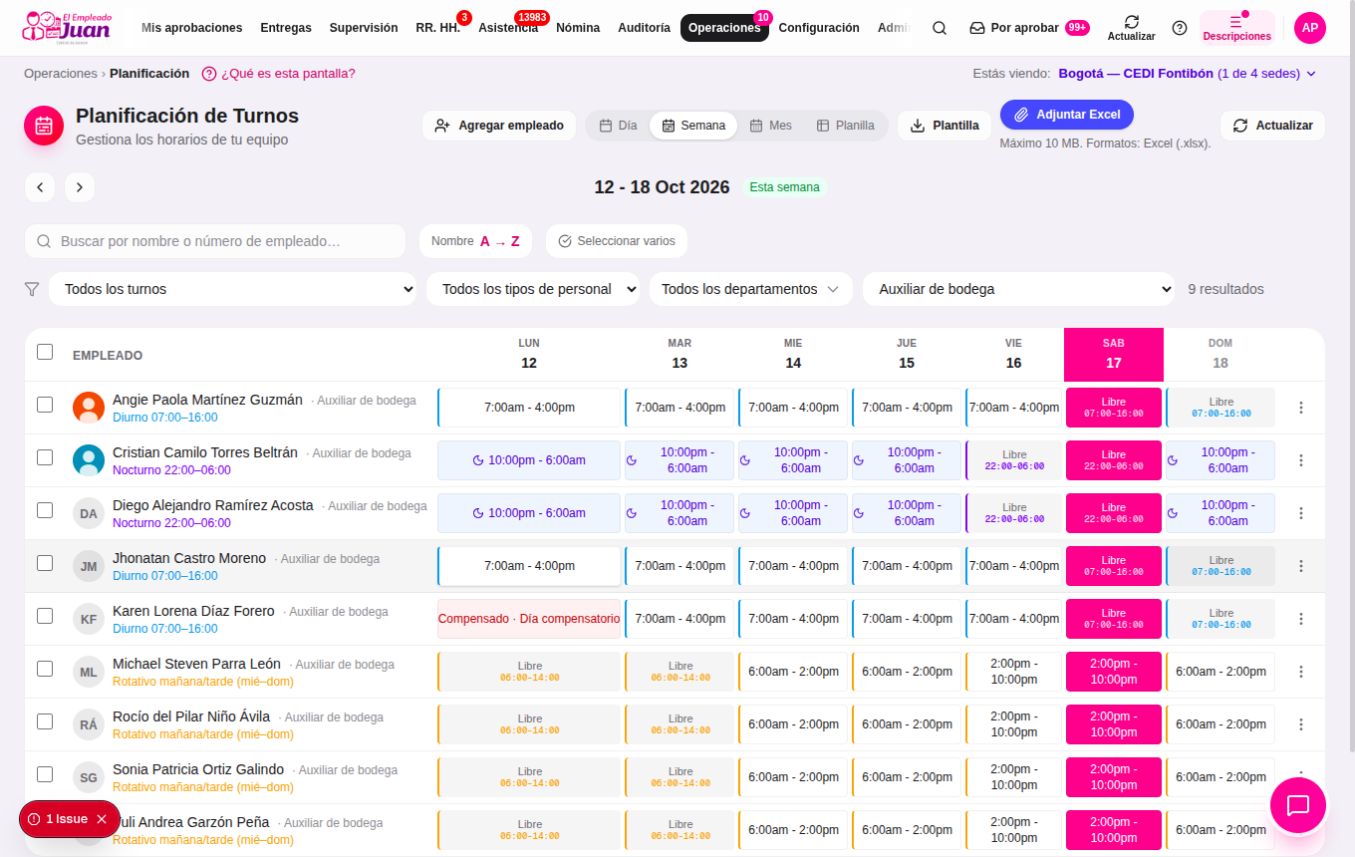This screenshot has height=857, width=1355.
Task: Open row options for Rocío del Pilar Niño
Action: tap(1301, 725)
